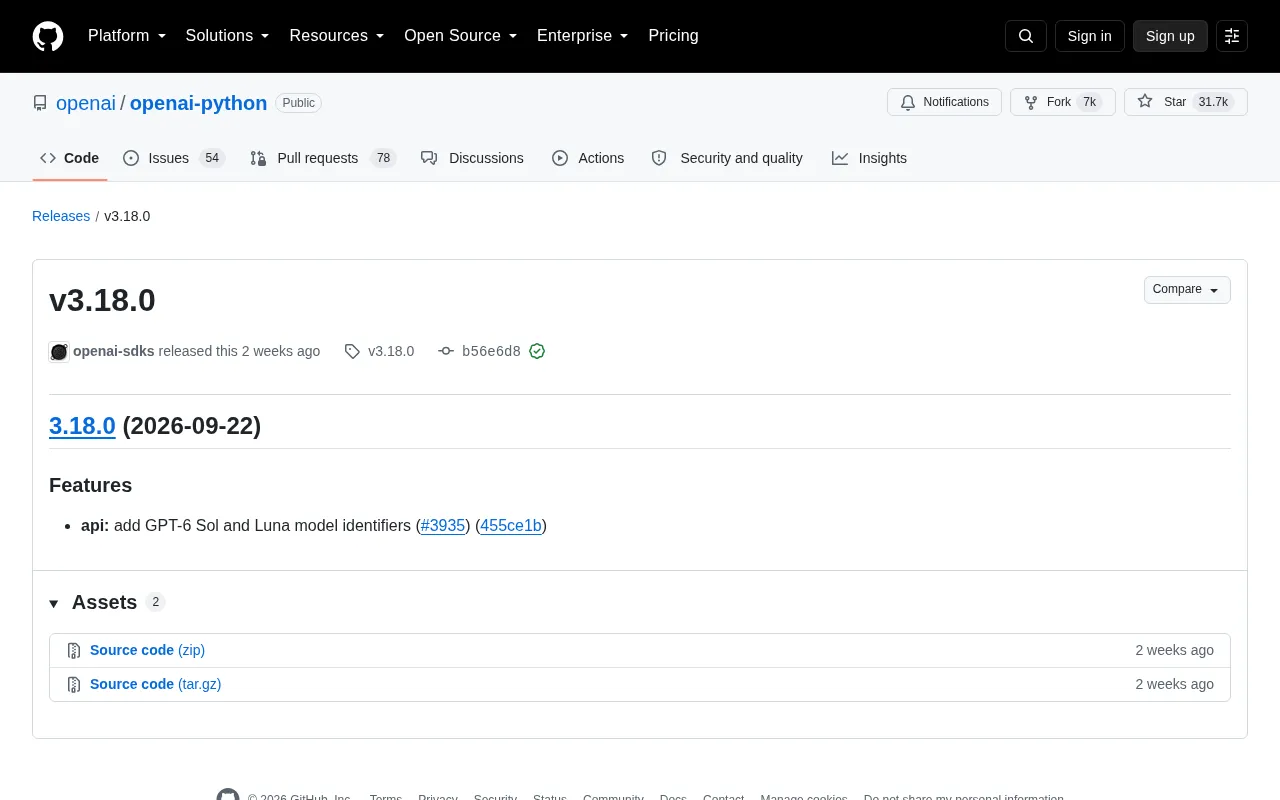Expand the Solutions menu
Image resolution: width=1280 pixels, height=800 pixels.
pyautogui.click(x=228, y=36)
